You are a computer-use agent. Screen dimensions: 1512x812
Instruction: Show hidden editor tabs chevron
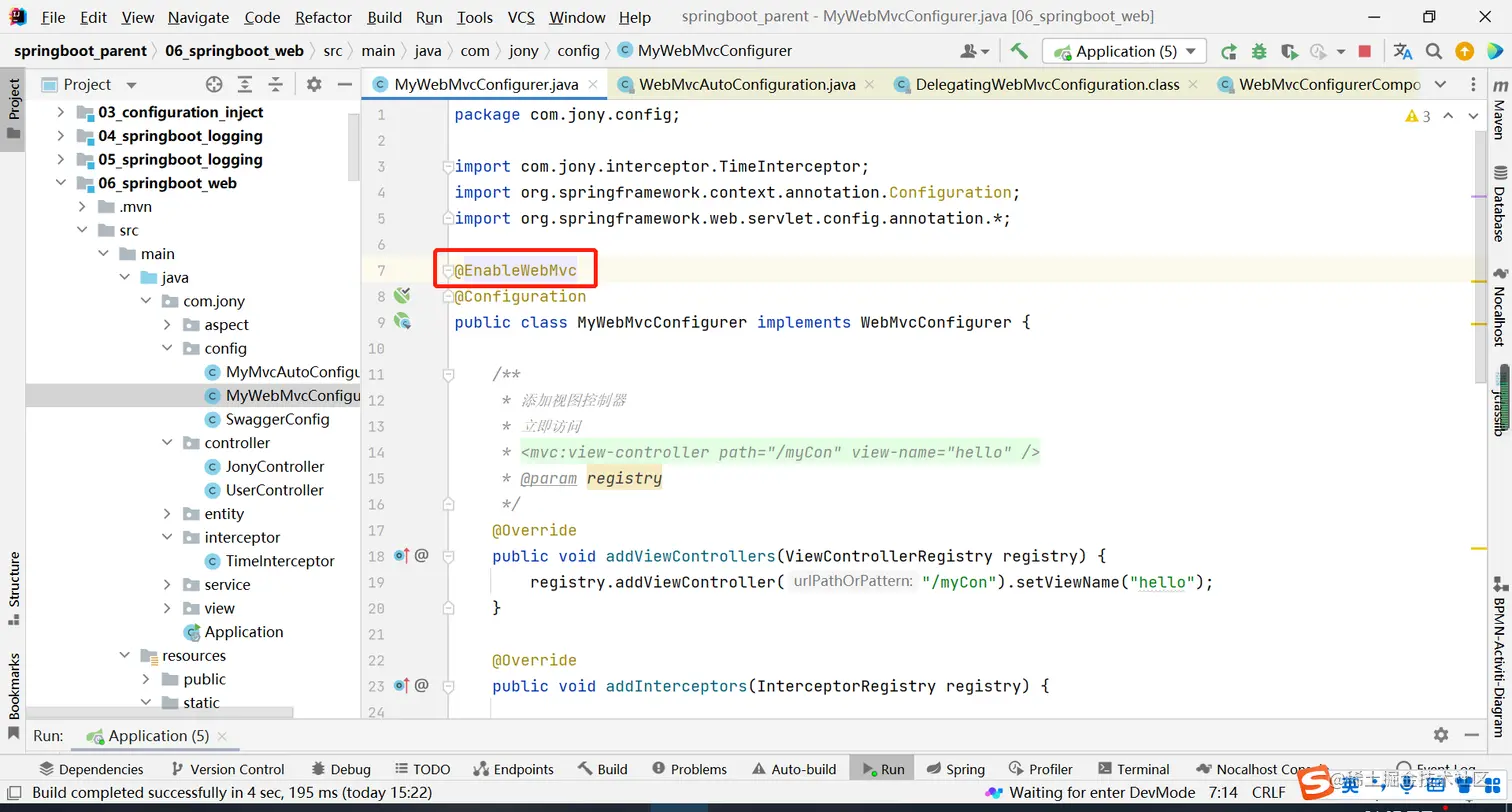coord(1440,84)
